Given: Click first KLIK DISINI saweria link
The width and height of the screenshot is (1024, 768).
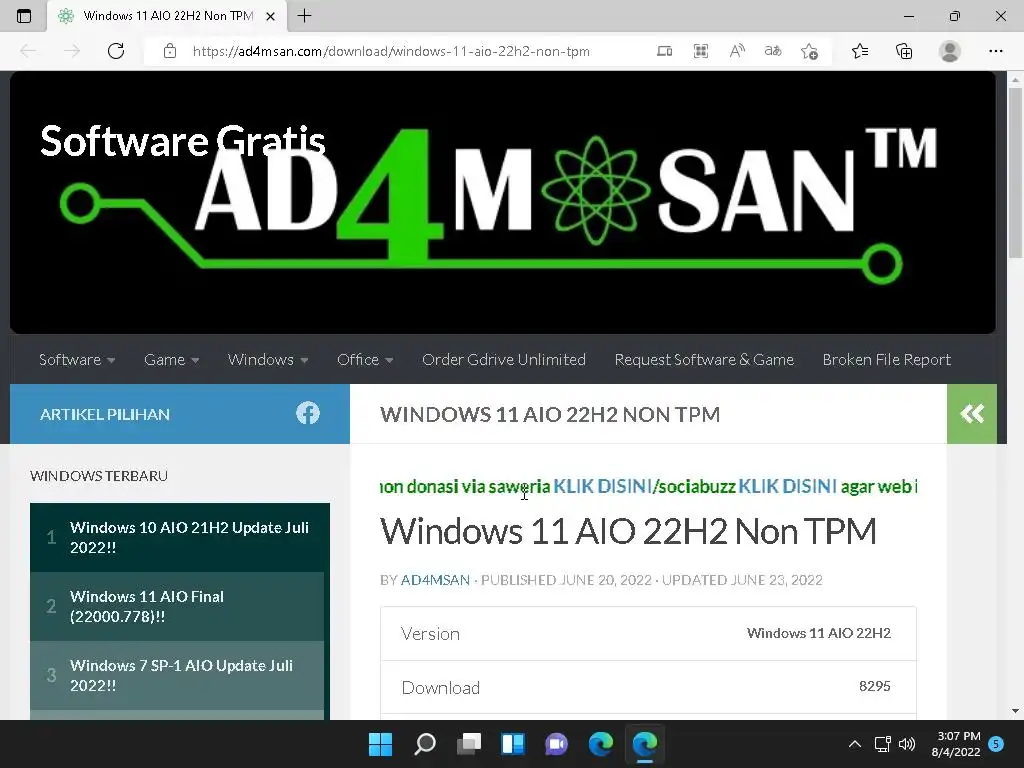Looking at the screenshot, I should 602,487.
